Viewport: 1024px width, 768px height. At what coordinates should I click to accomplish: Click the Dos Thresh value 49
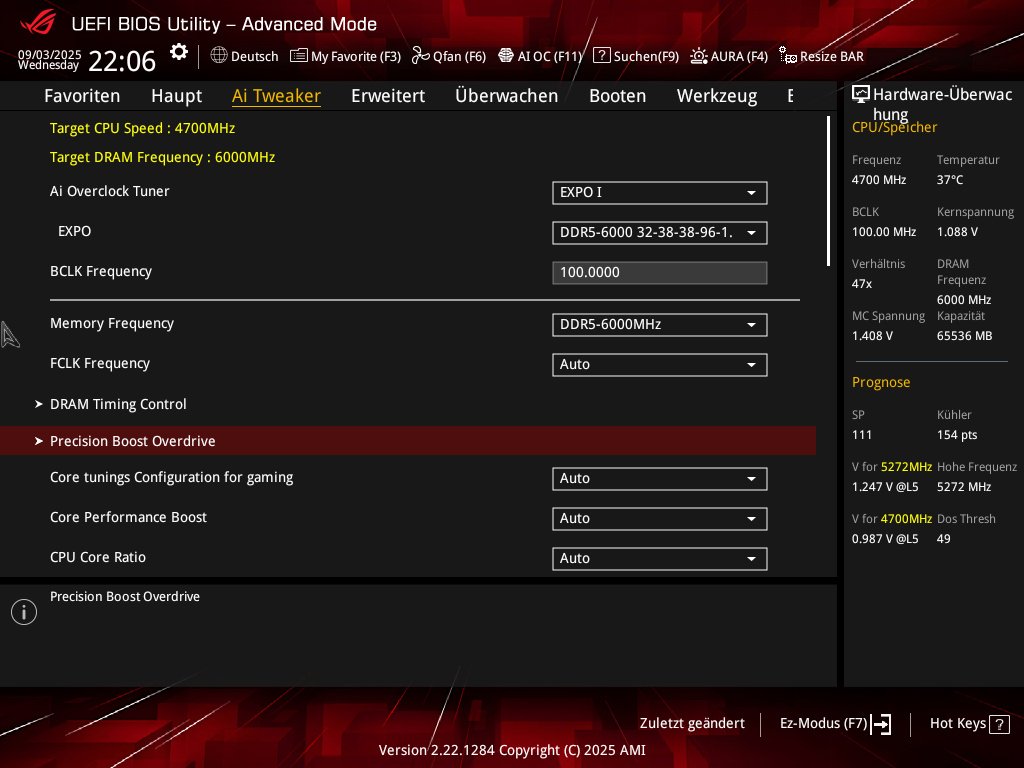(x=943, y=539)
